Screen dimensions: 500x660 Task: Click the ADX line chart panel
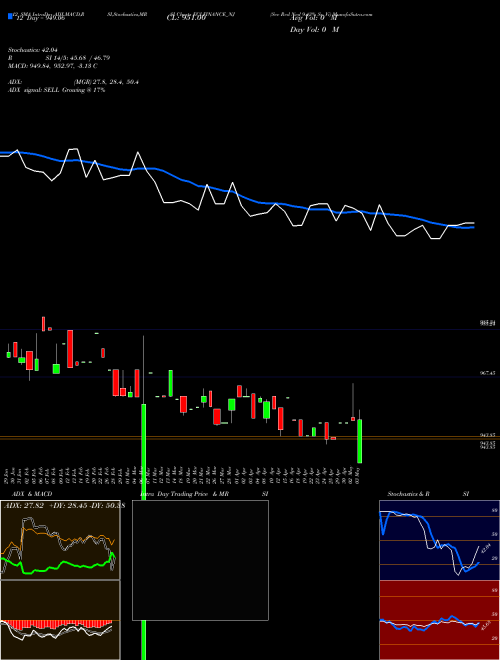click(60, 540)
